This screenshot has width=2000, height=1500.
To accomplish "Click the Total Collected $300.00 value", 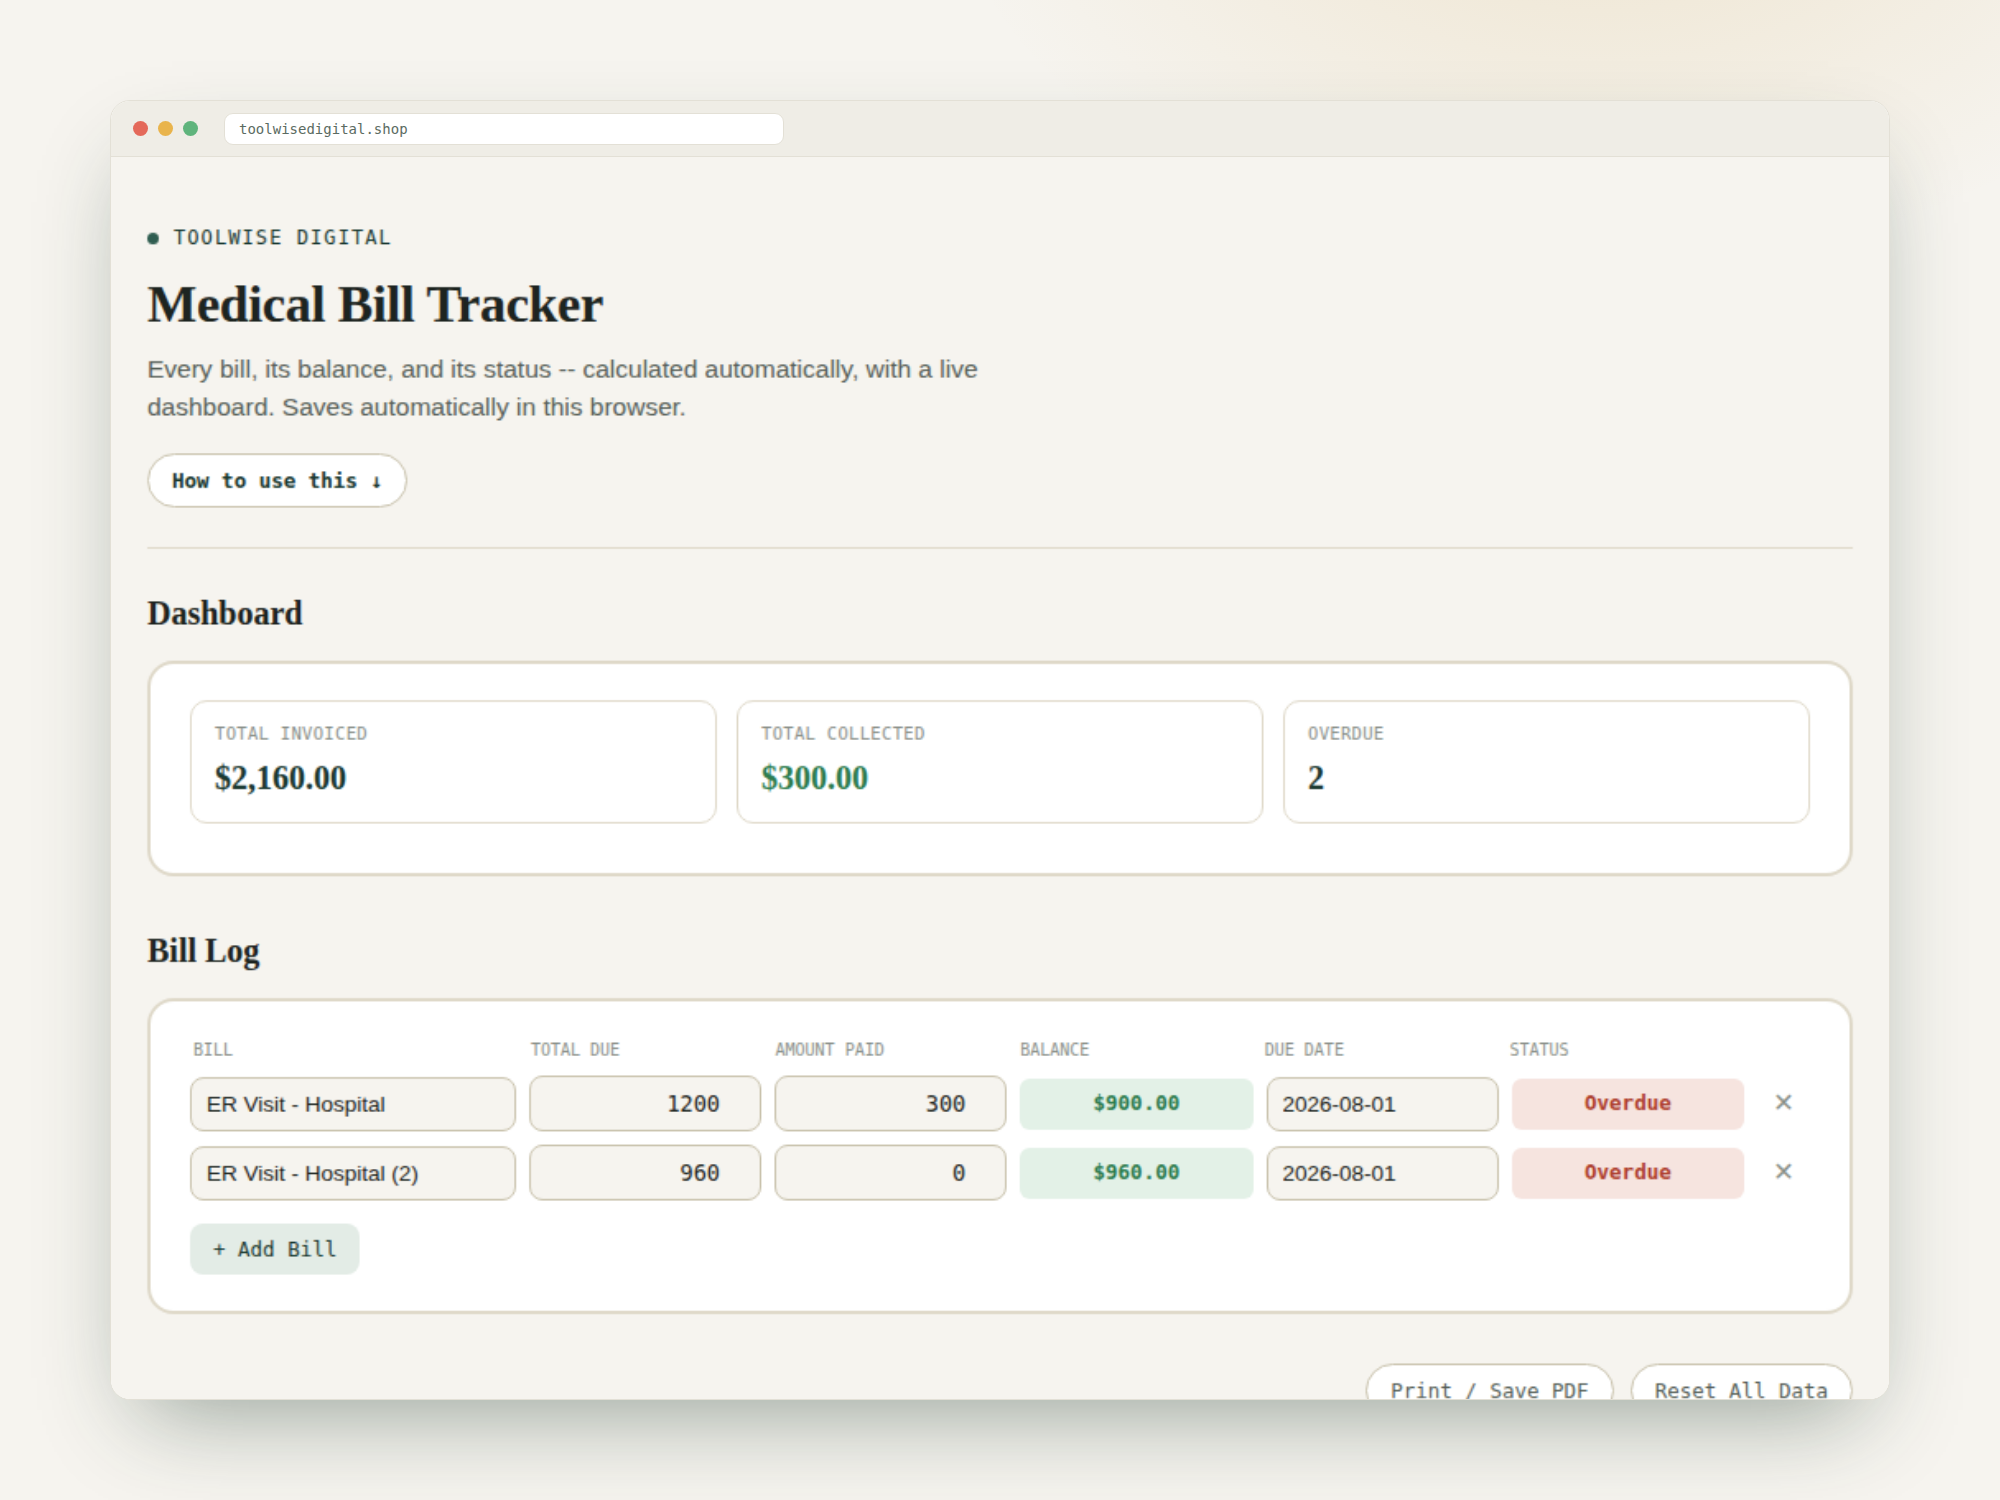I will coord(814,778).
